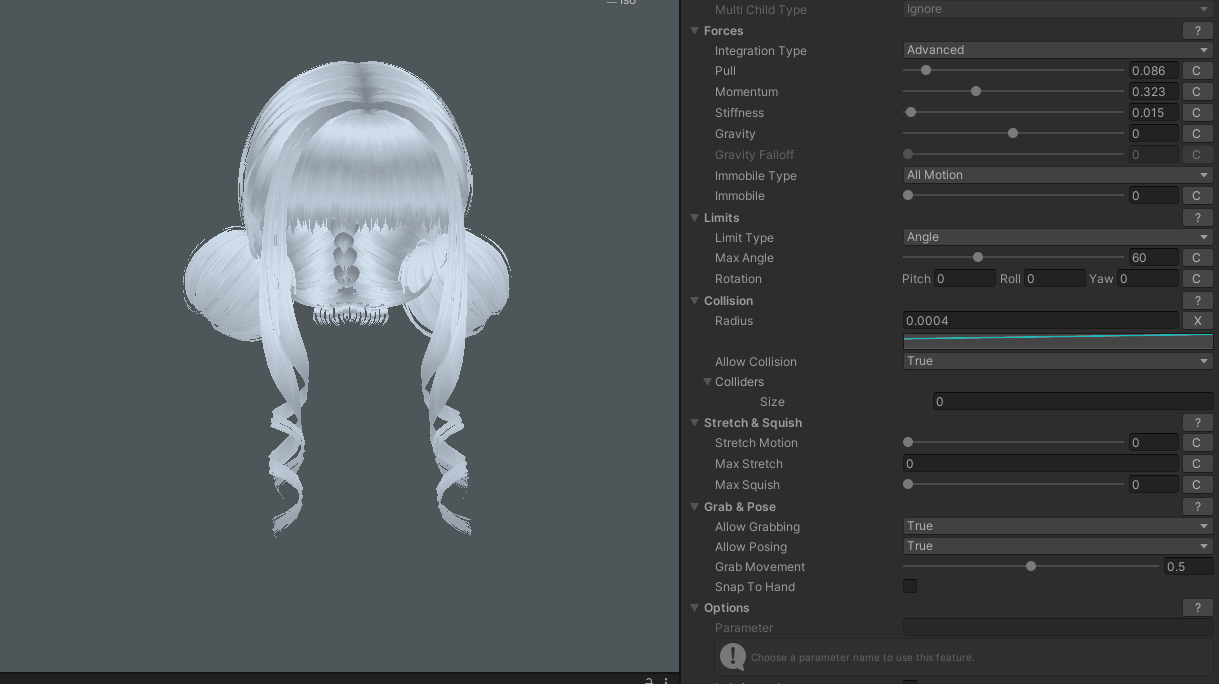Click the Stiffness slider handle
Image resolution: width=1219 pixels, height=684 pixels.
tap(911, 112)
